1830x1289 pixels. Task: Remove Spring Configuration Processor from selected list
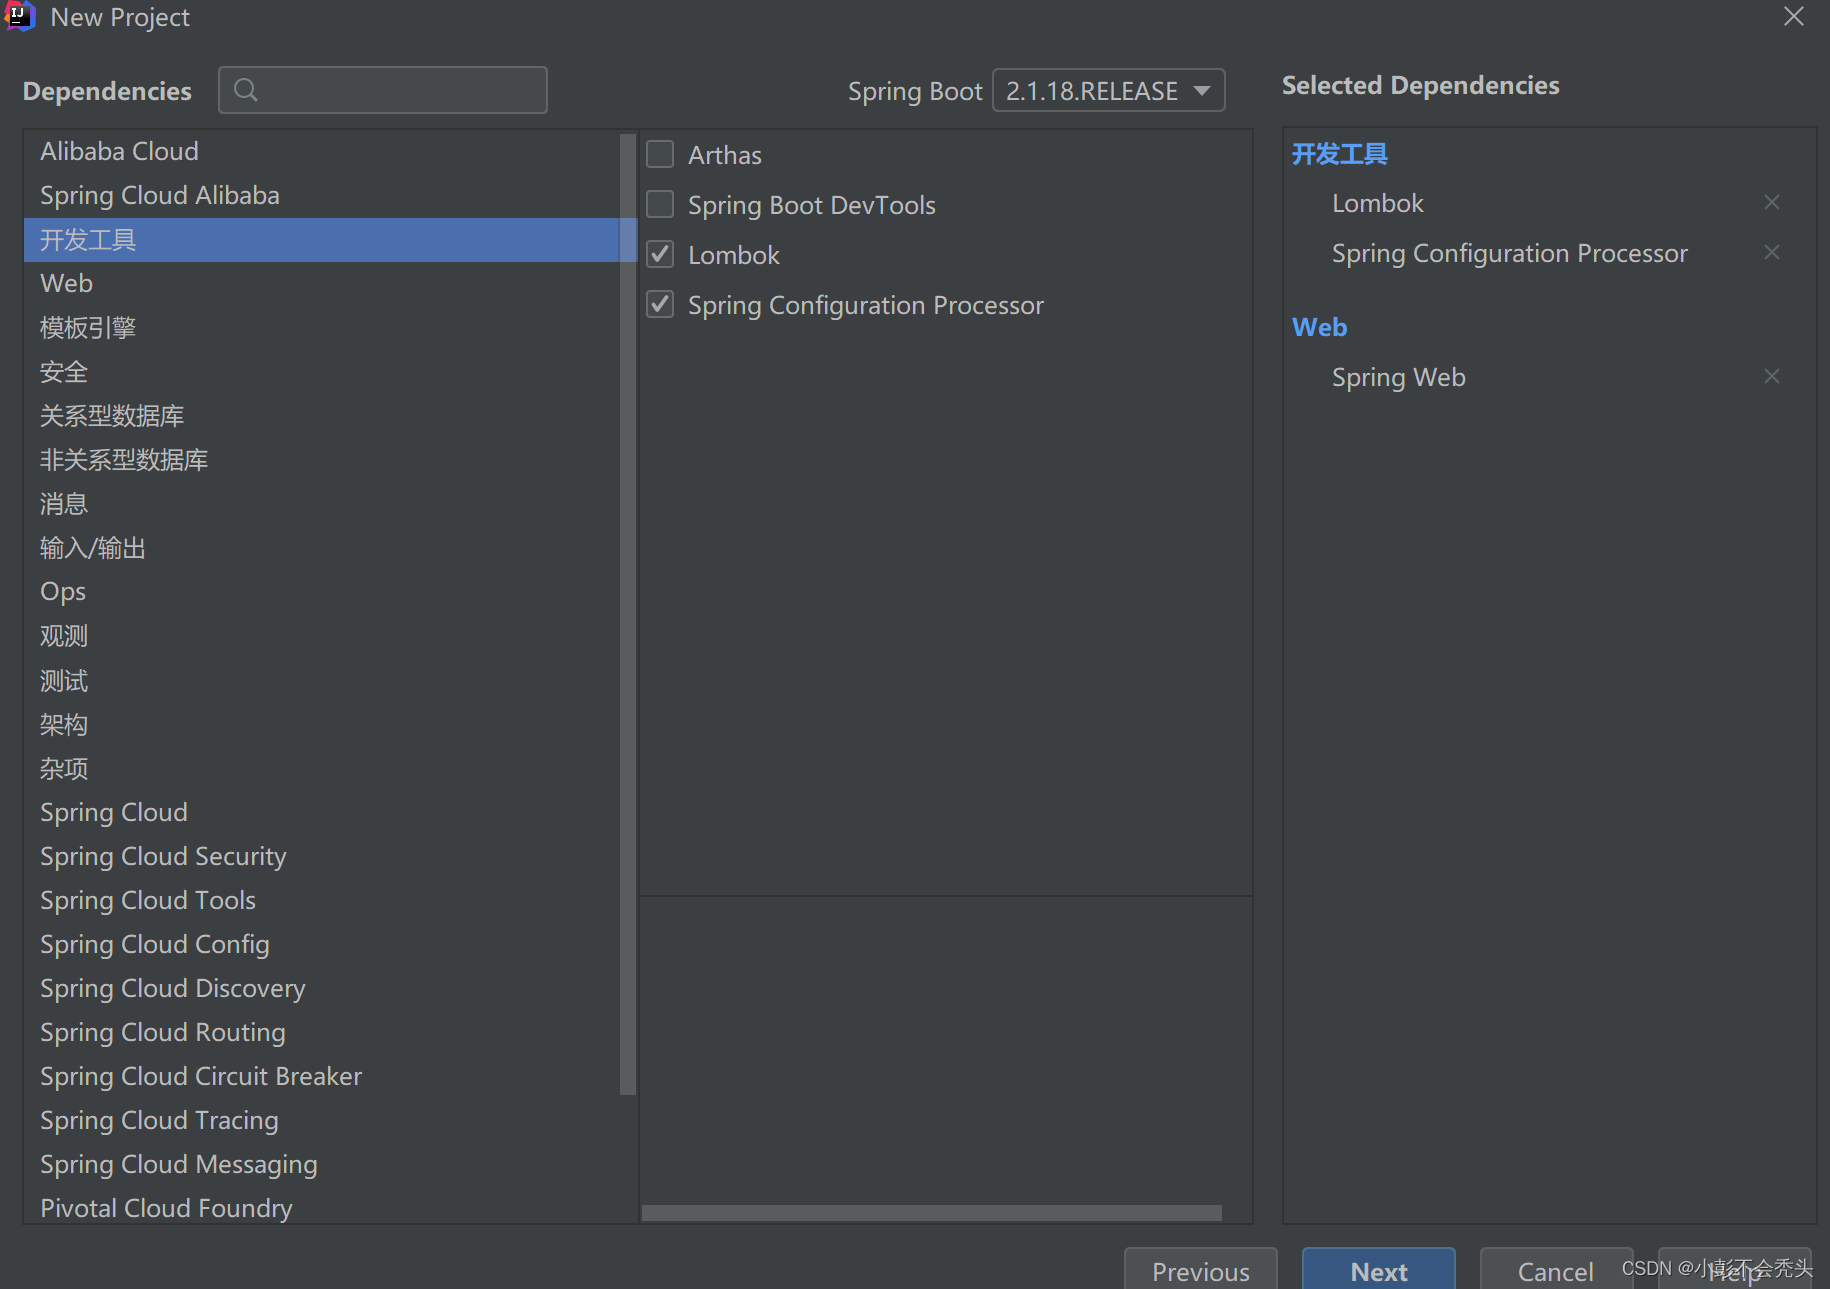pyautogui.click(x=1771, y=252)
